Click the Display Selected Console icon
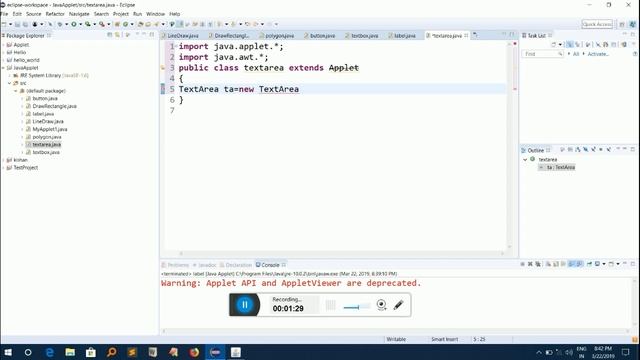 click(597, 264)
